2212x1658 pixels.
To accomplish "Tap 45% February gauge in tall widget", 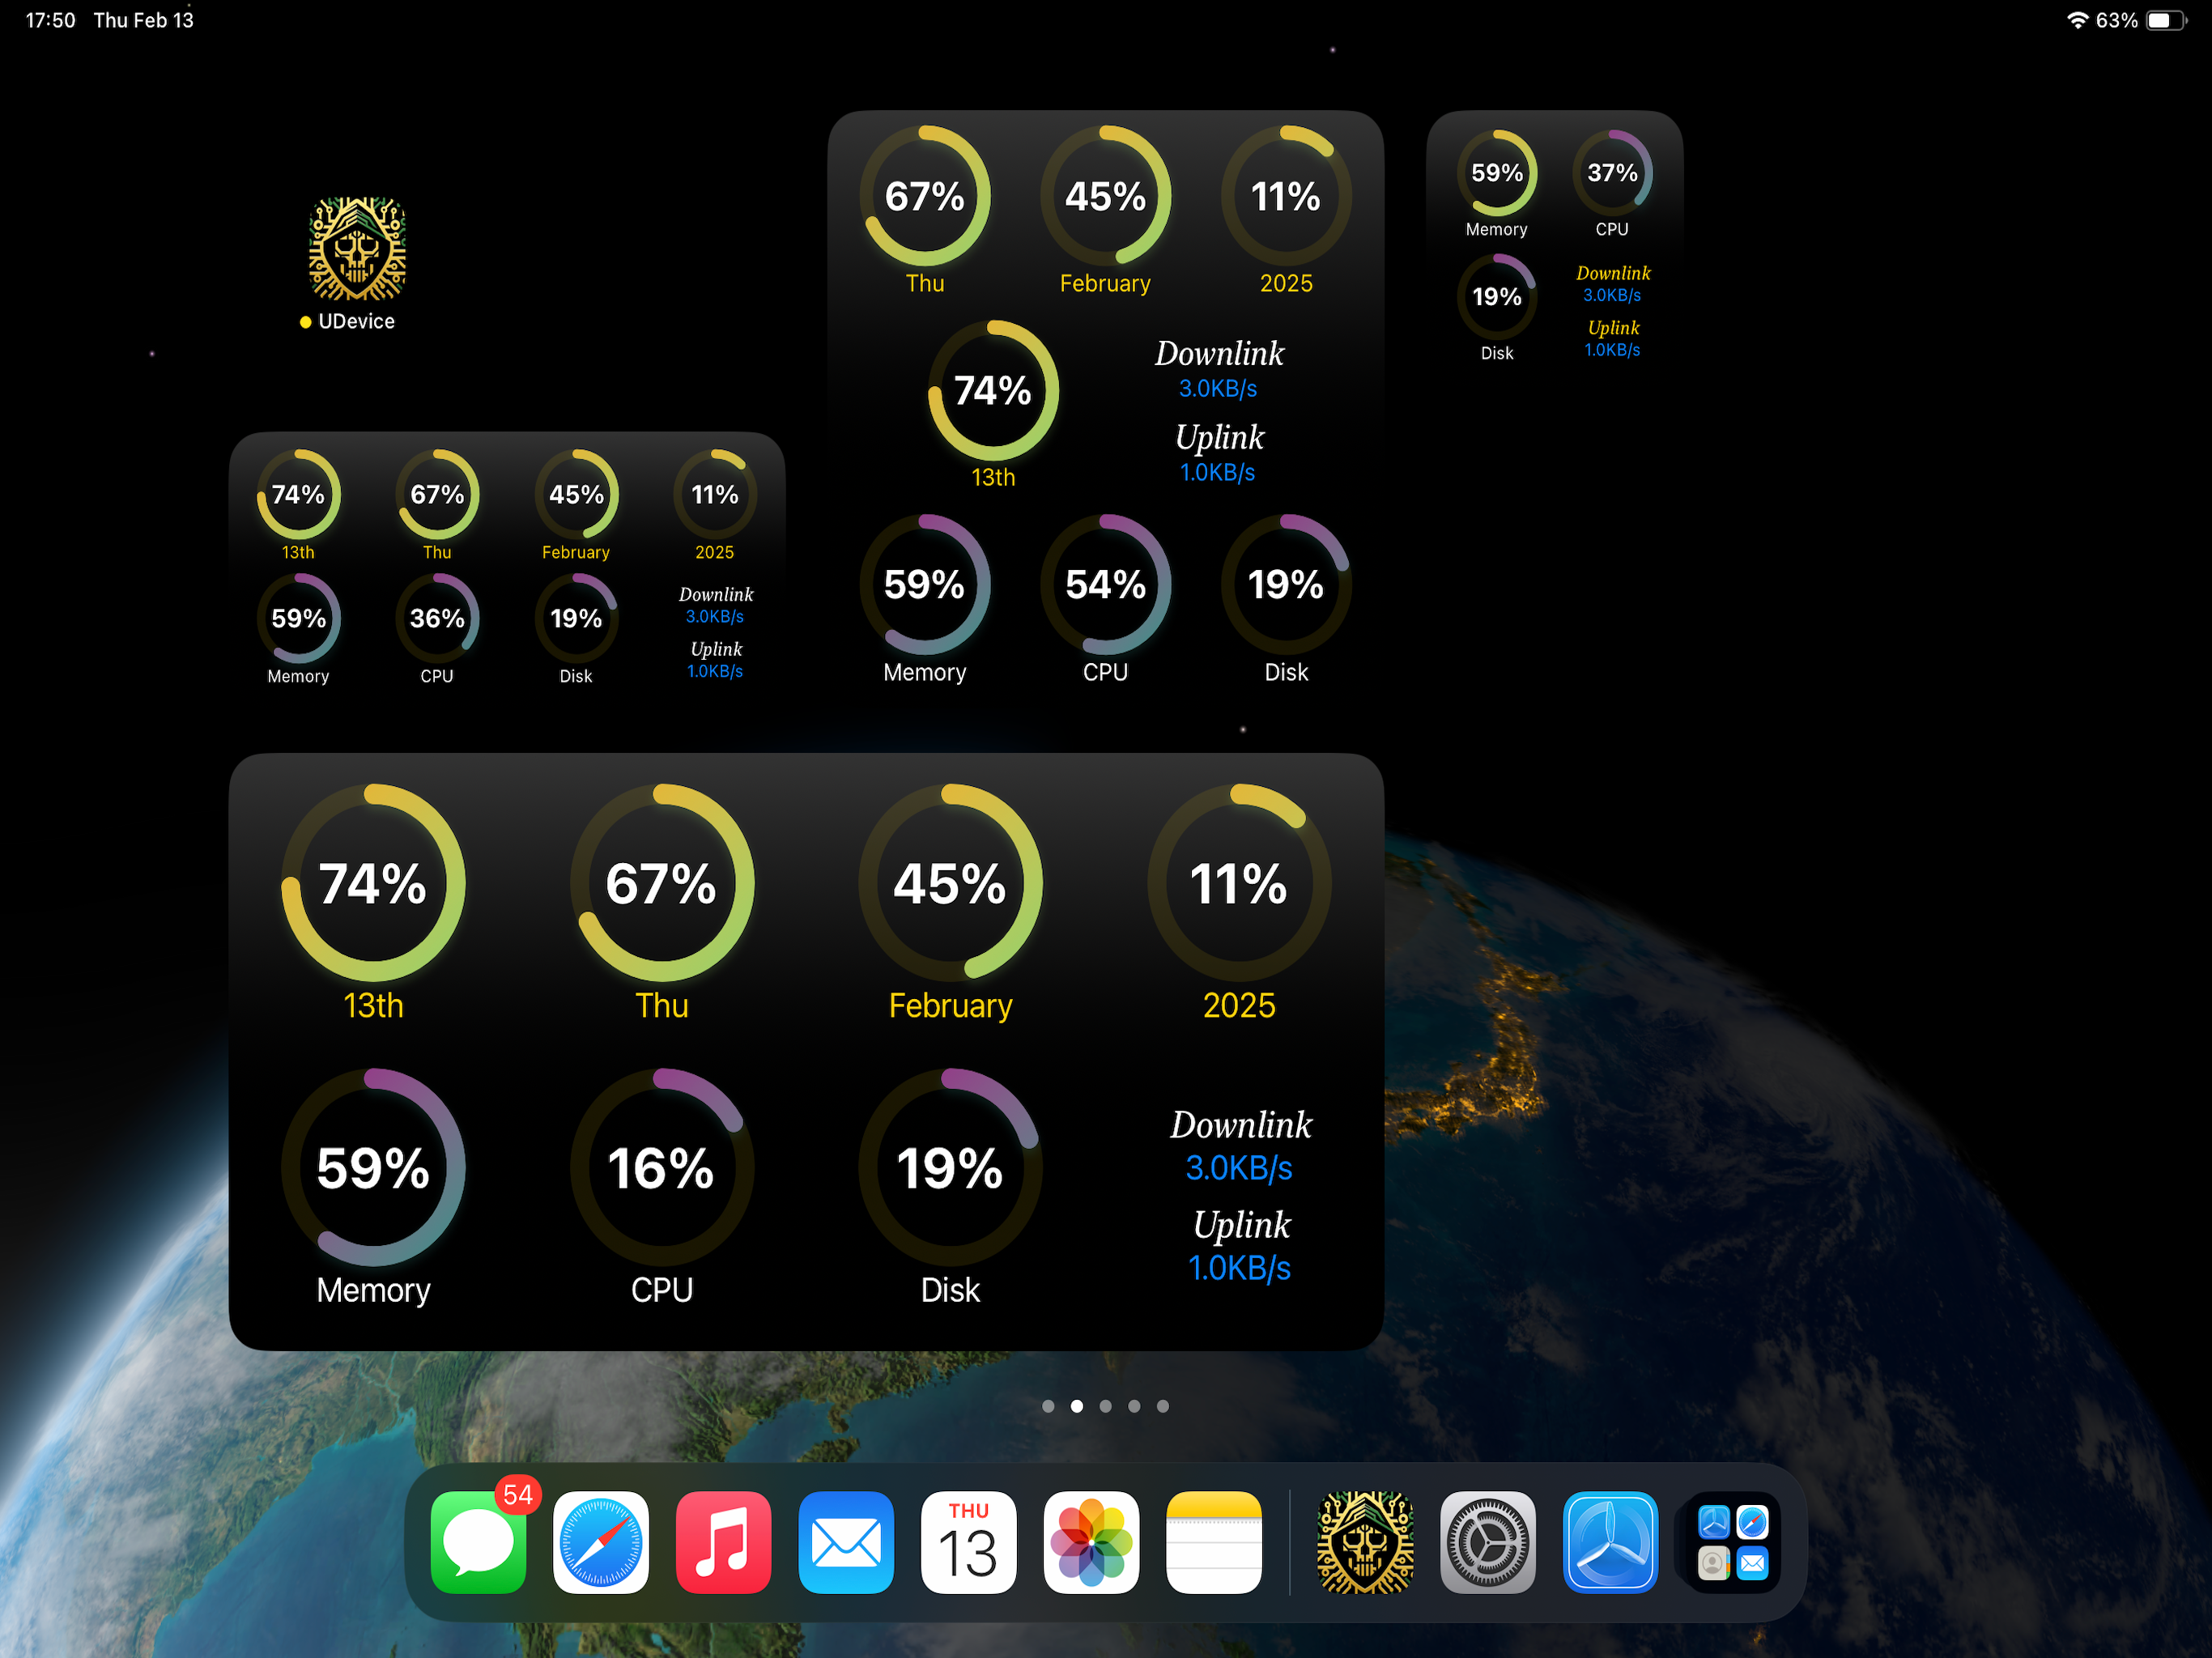I will (x=1105, y=195).
